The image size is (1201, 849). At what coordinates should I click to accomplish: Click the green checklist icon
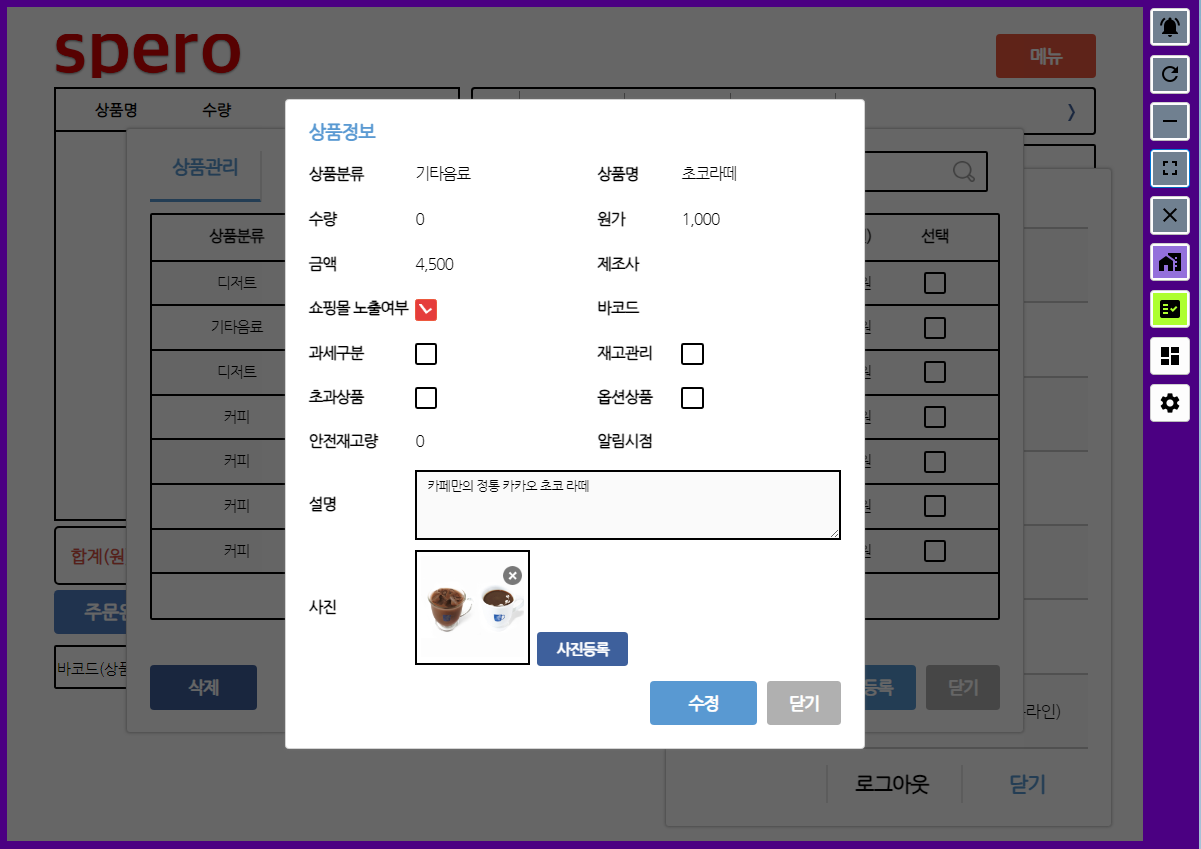click(x=1169, y=309)
